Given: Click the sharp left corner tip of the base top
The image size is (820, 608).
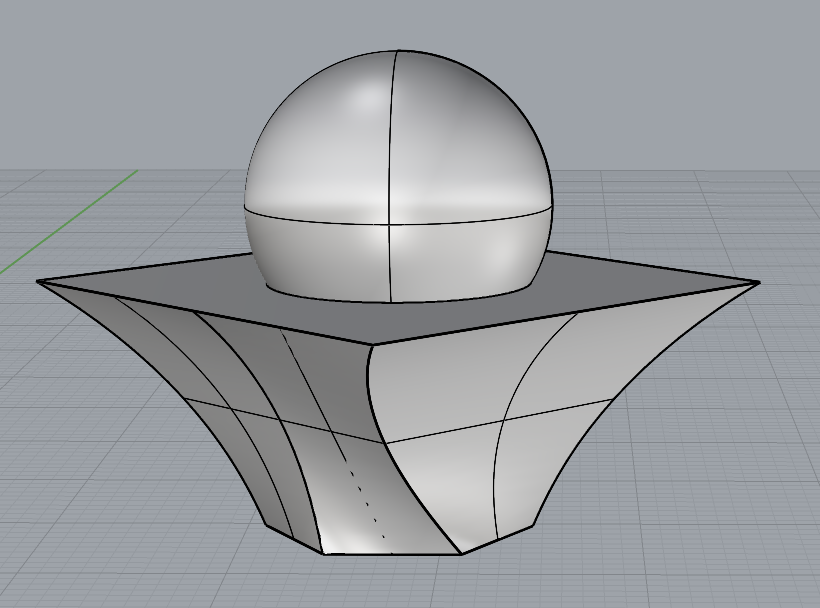Looking at the screenshot, I should pyautogui.click(x=40, y=282).
